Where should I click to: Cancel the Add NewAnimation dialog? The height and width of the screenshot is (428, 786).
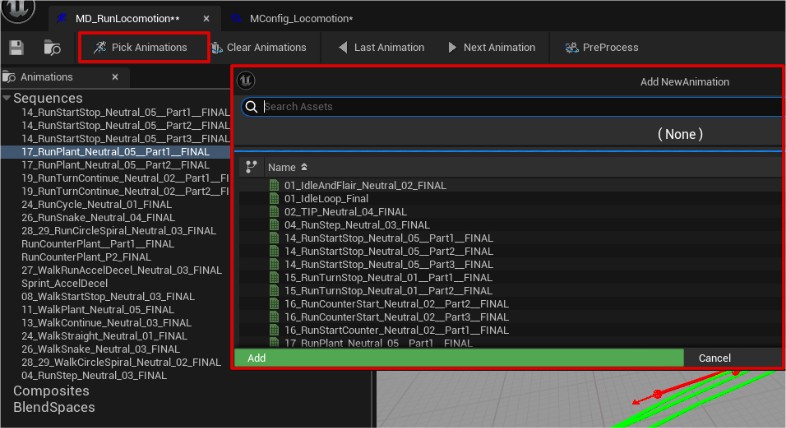click(x=714, y=358)
